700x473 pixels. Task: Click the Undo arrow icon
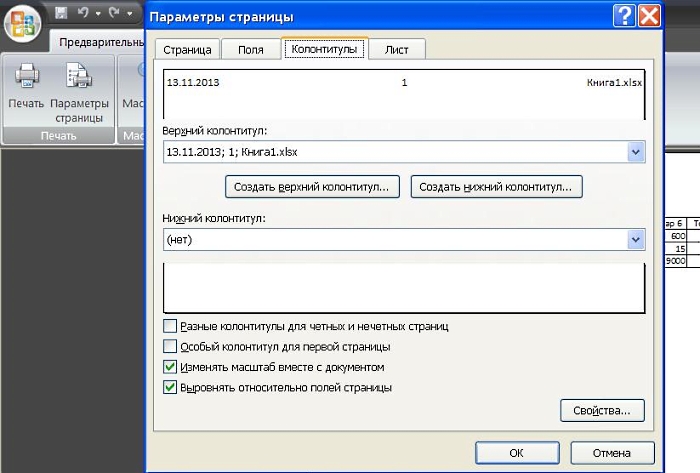tap(84, 14)
